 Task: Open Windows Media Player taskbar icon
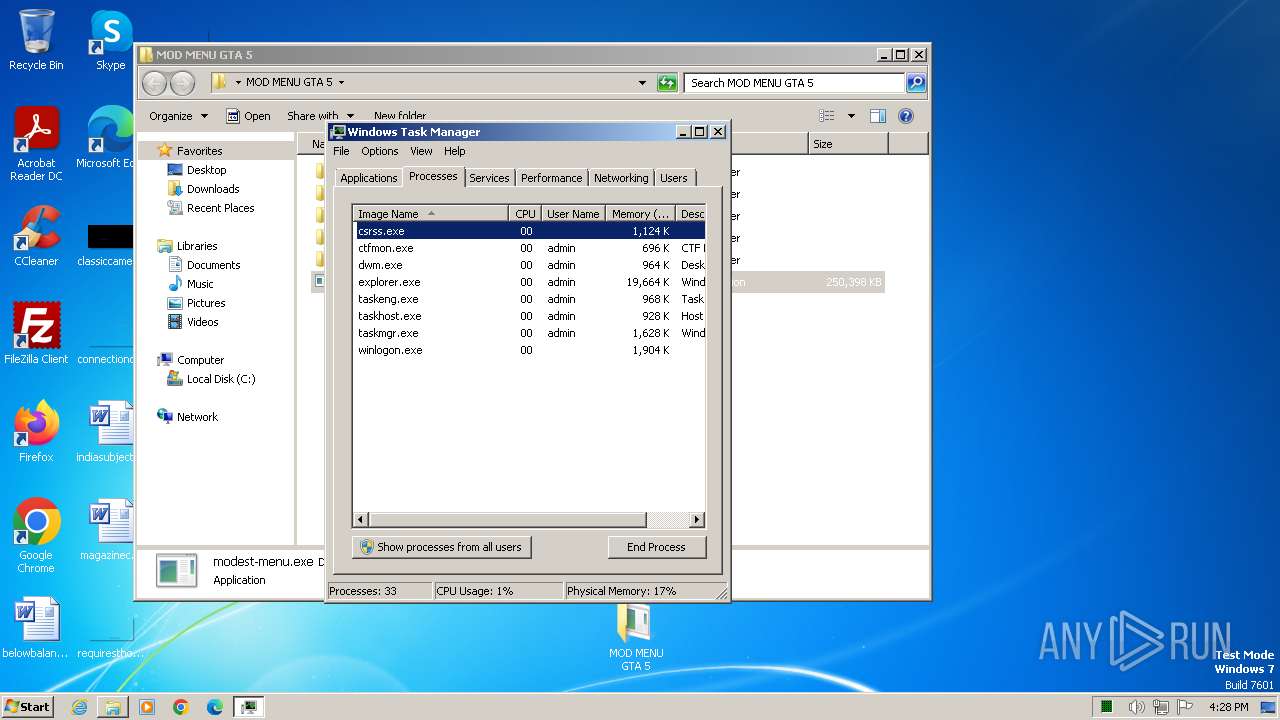tap(147, 707)
